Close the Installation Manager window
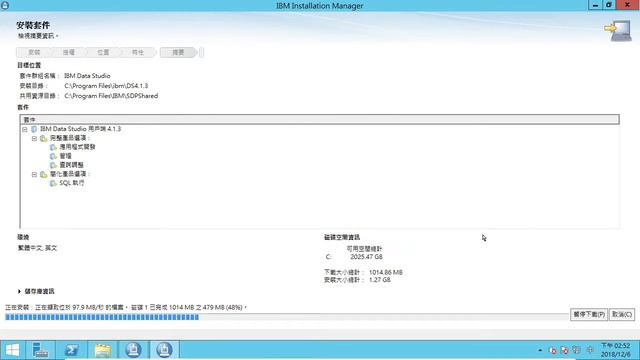Screen dimensions: 640x360 pyautogui.click(x=627, y=5)
